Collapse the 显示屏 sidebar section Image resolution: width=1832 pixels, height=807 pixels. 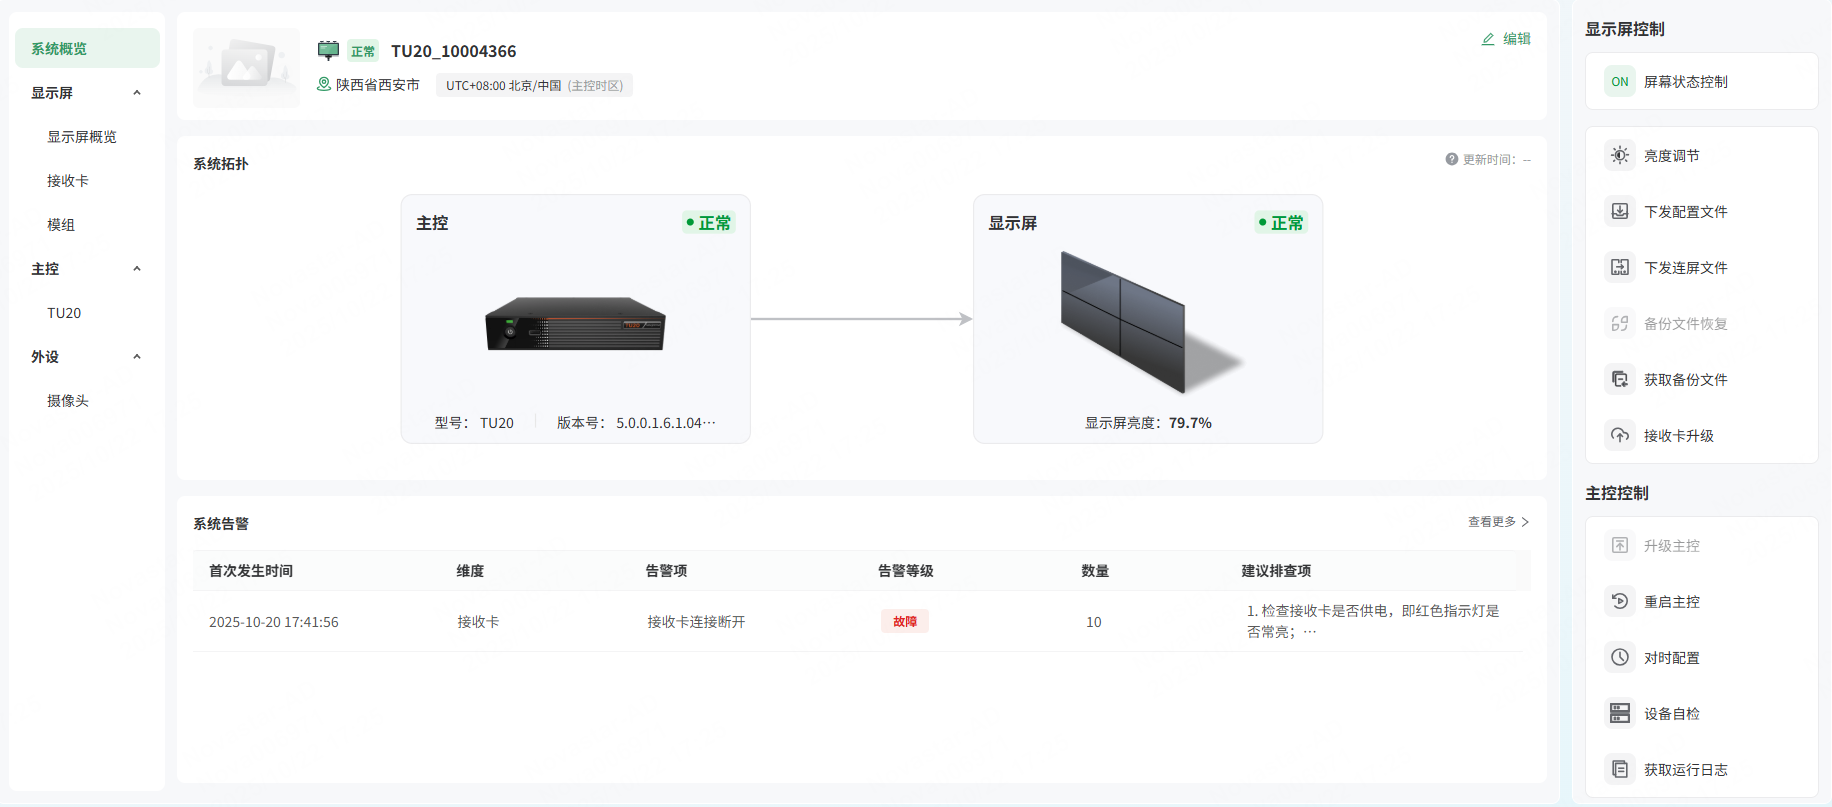(x=137, y=93)
